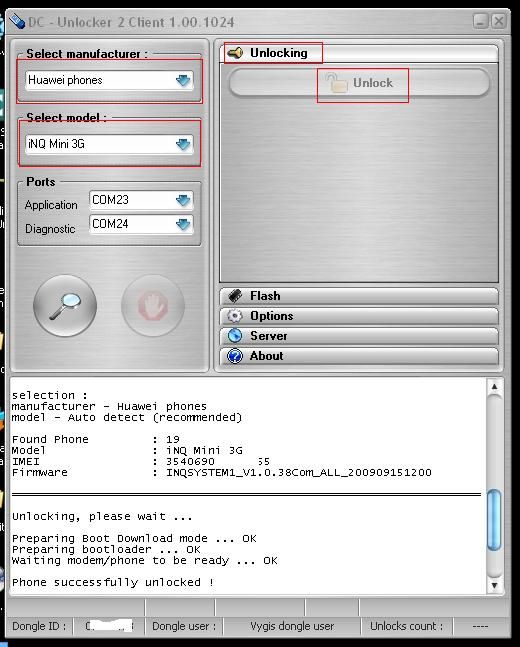Viewport: 520px width, 647px height.
Task: Click the log scrollbar down arrow
Action: (x=494, y=585)
